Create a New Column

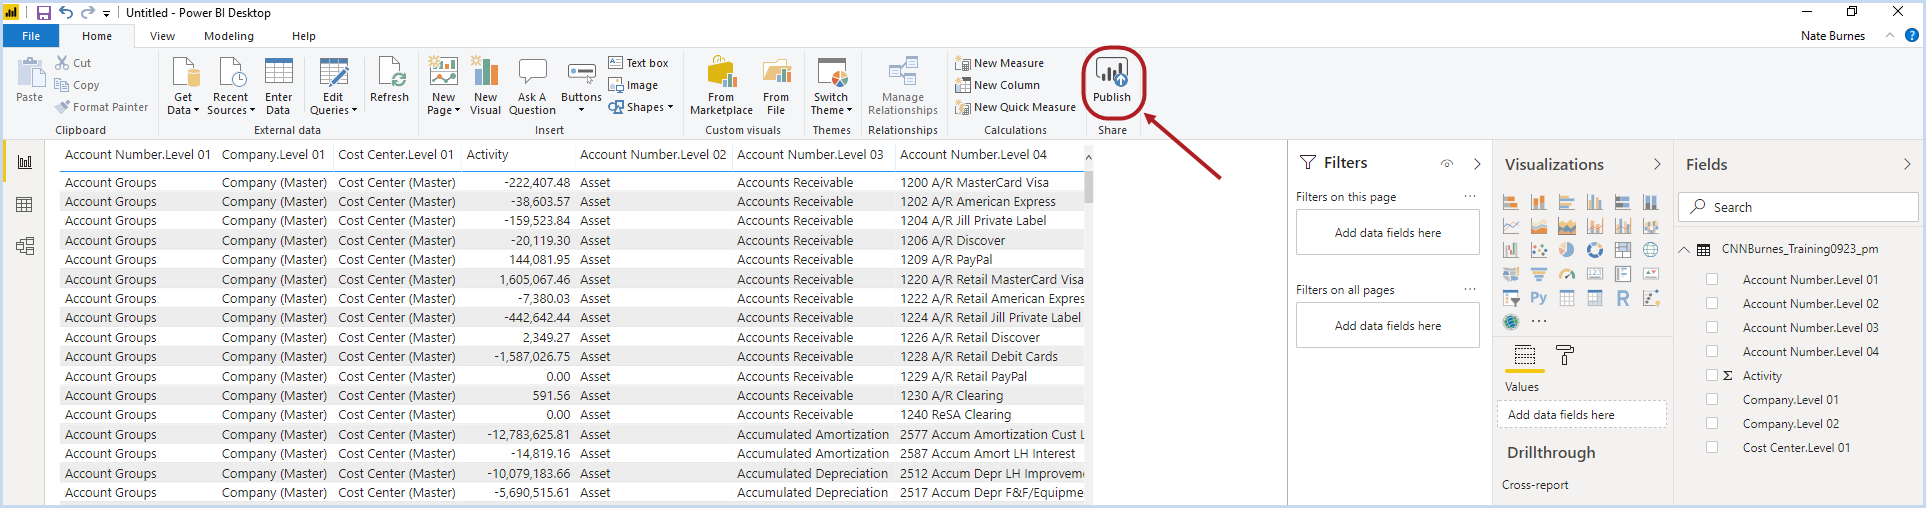(x=997, y=85)
